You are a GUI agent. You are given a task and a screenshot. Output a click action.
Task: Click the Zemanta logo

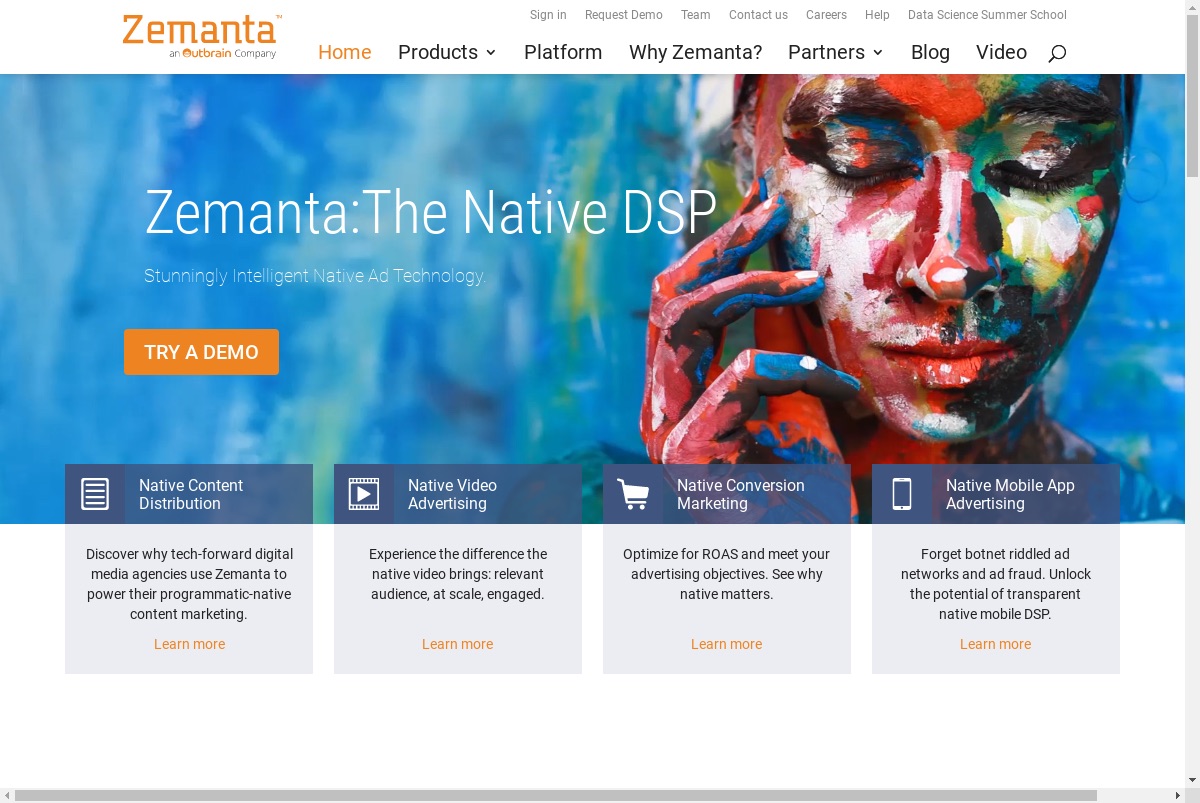point(202,37)
